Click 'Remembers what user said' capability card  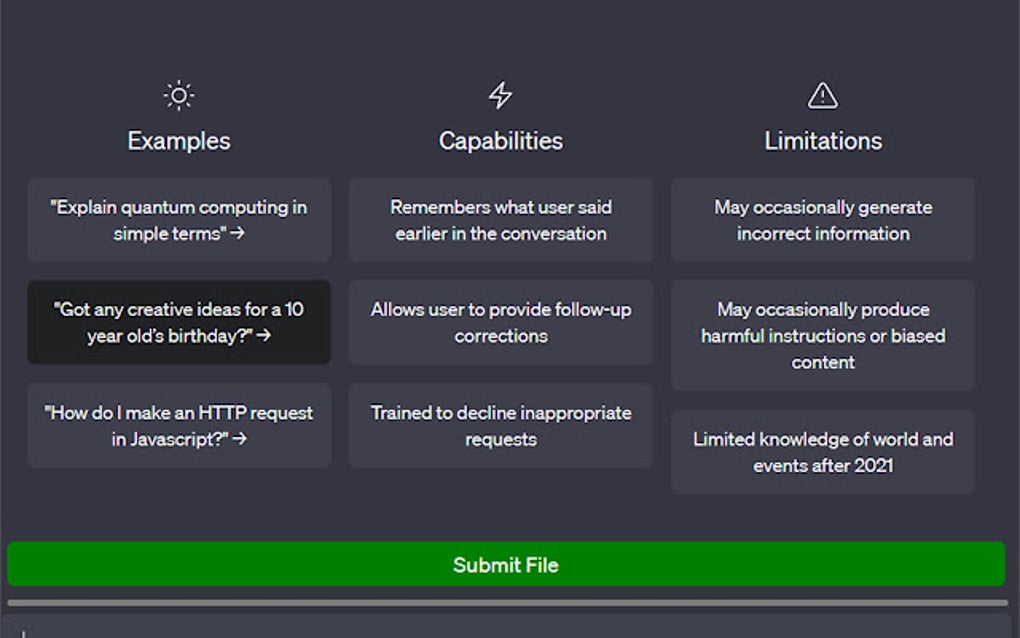coord(501,220)
